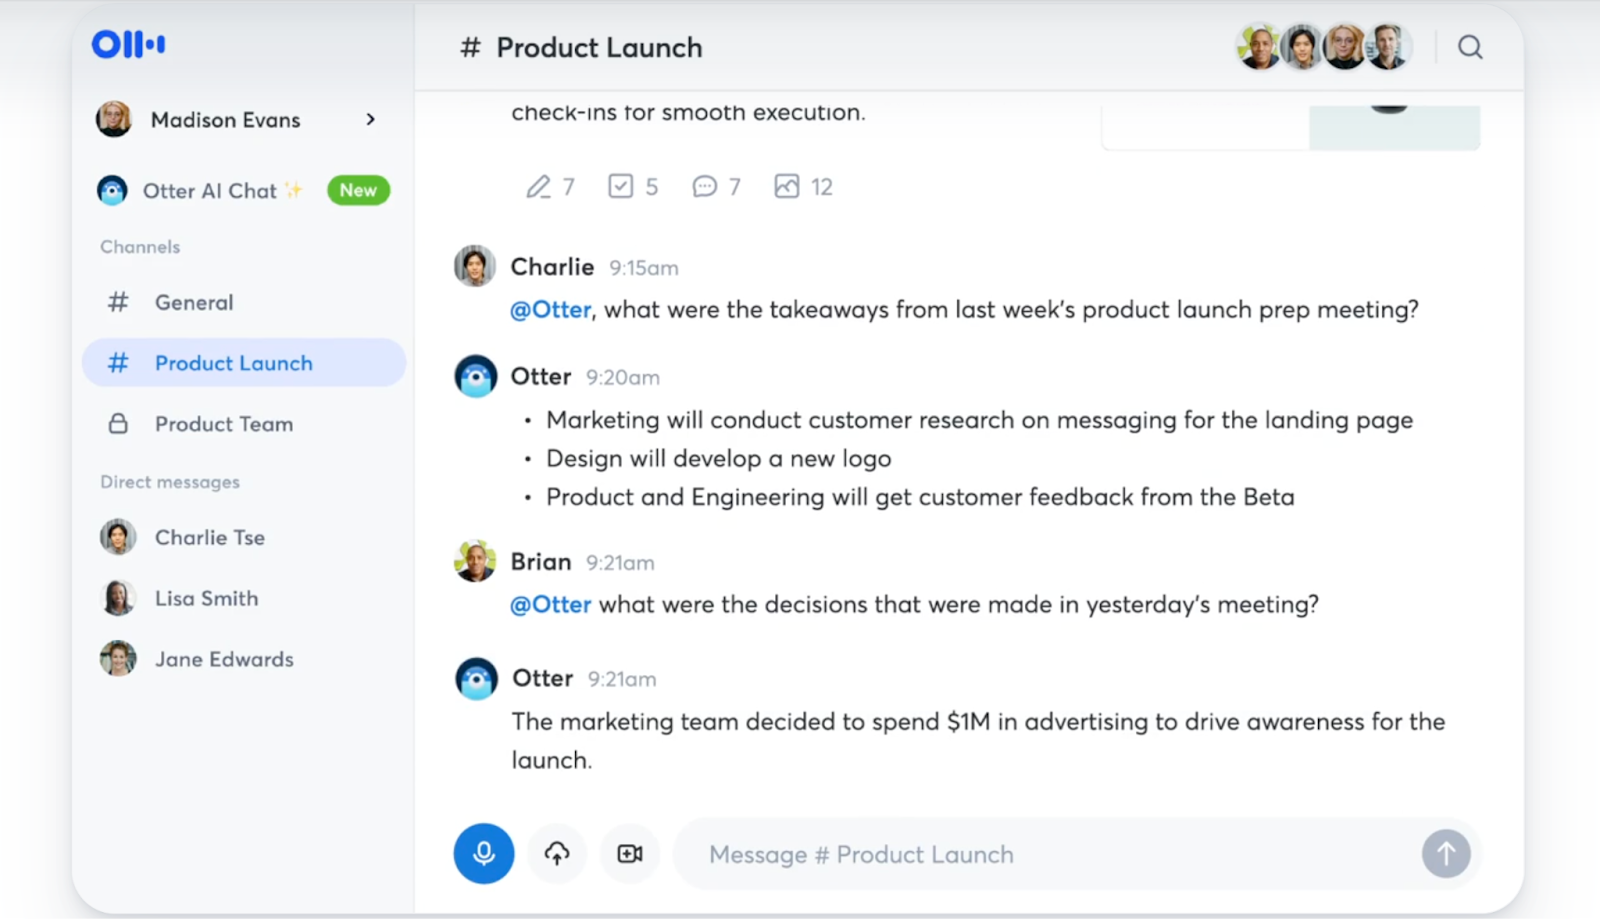Open the locked Product Team channel
Screen dimensions: 1600x919
(244, 424)
